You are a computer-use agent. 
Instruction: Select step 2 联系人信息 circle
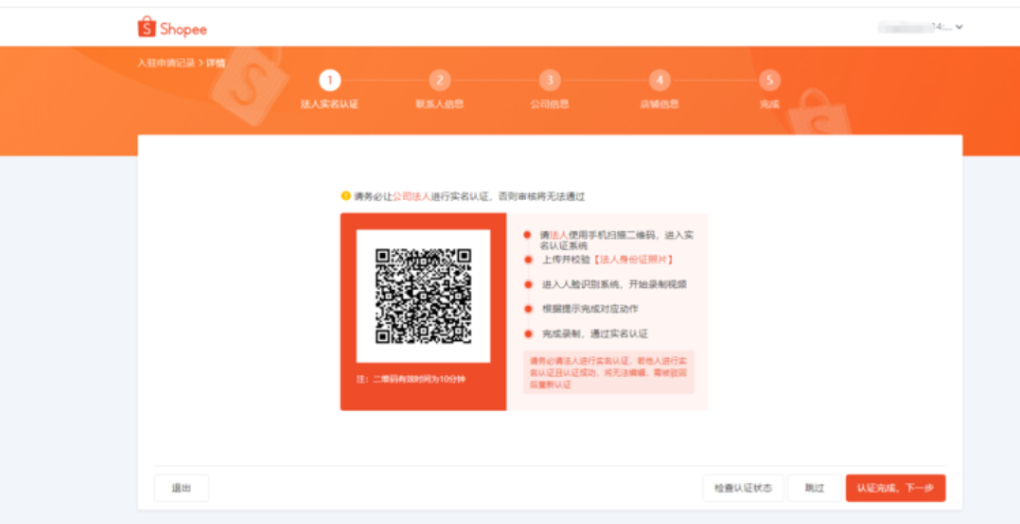click(440, 81)
